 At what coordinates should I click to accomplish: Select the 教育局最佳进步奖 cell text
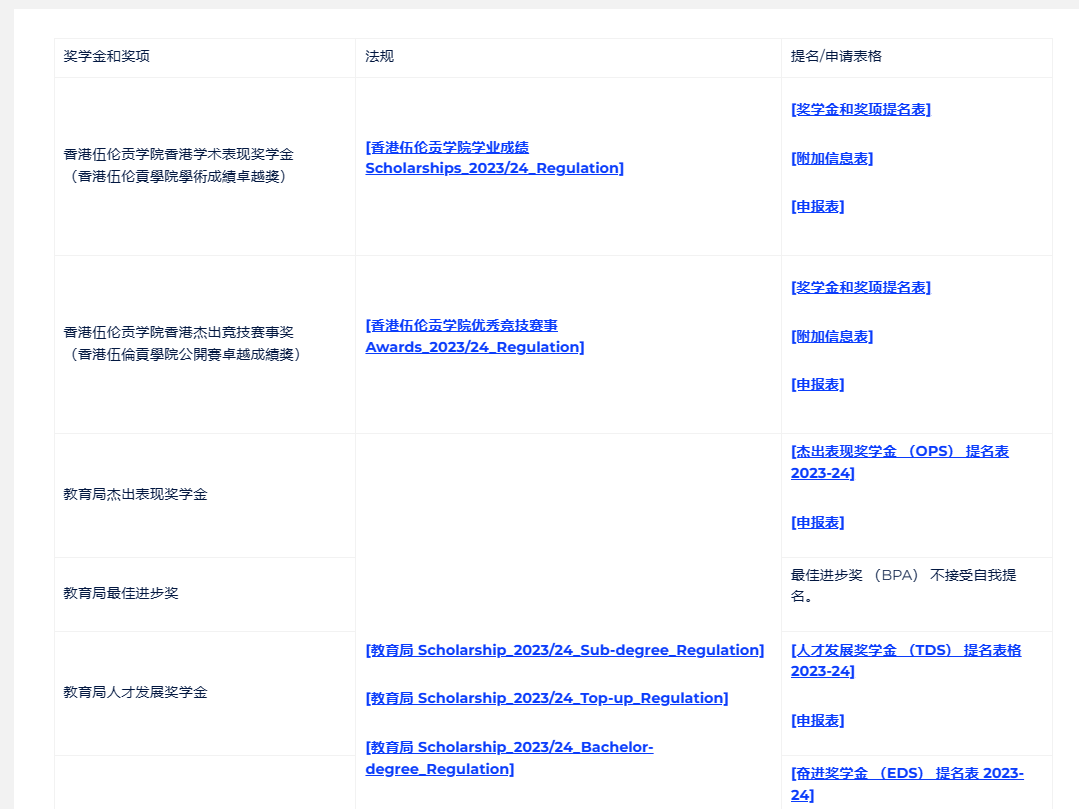coord(121,594)
